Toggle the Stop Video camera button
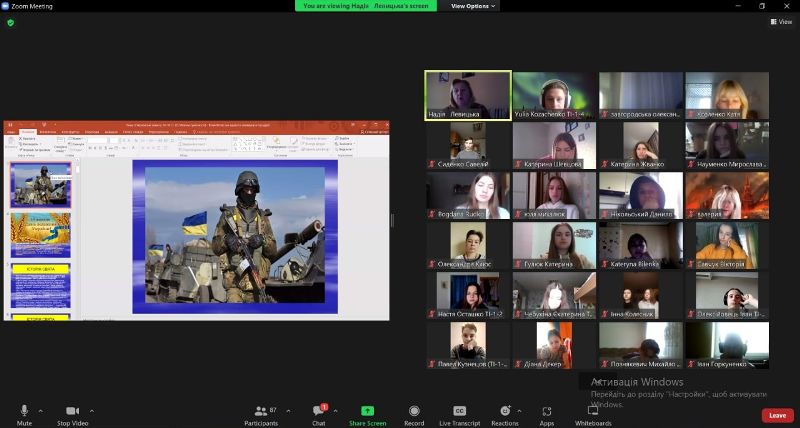 72,415
